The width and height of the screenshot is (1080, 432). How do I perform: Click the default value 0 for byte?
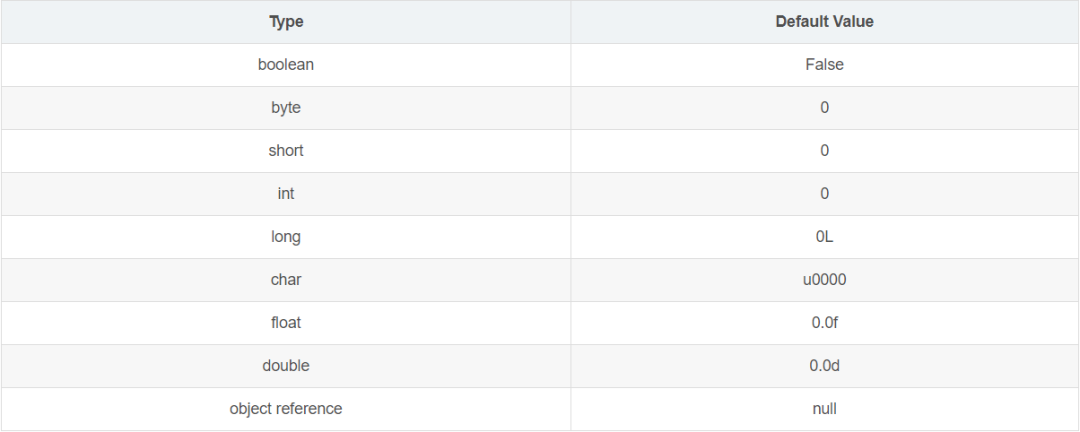pos(824,107)
